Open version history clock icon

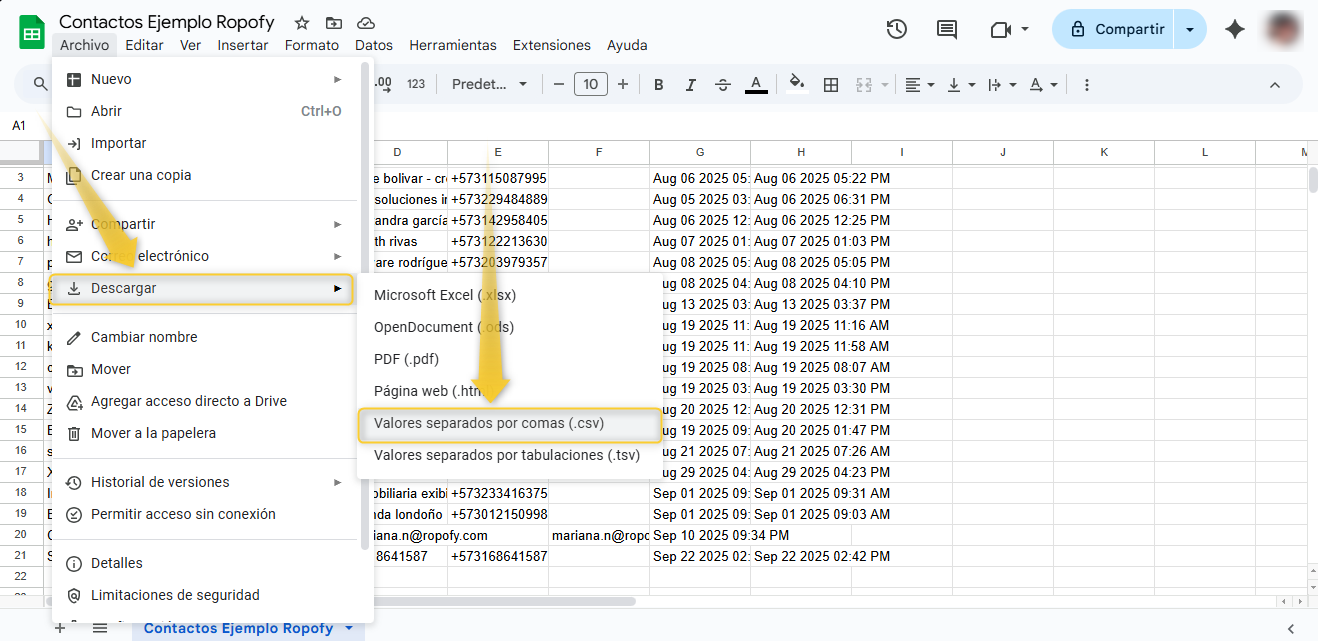tap(896, 29)
